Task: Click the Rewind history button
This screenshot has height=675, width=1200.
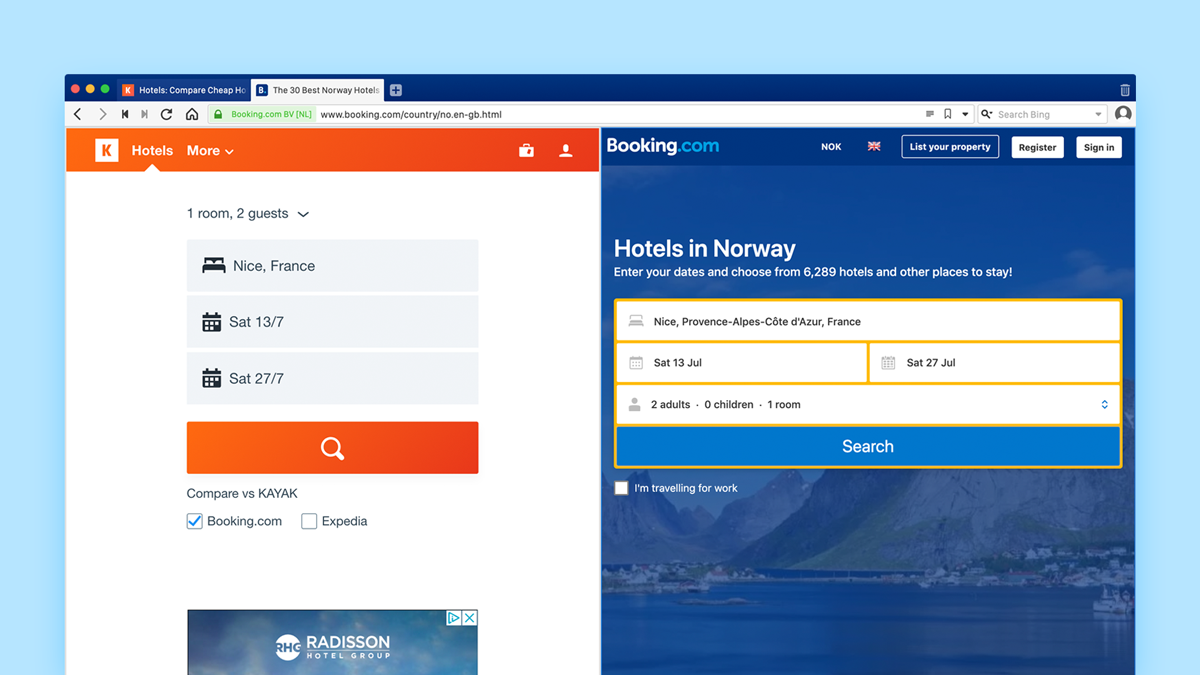Action: 124,115
